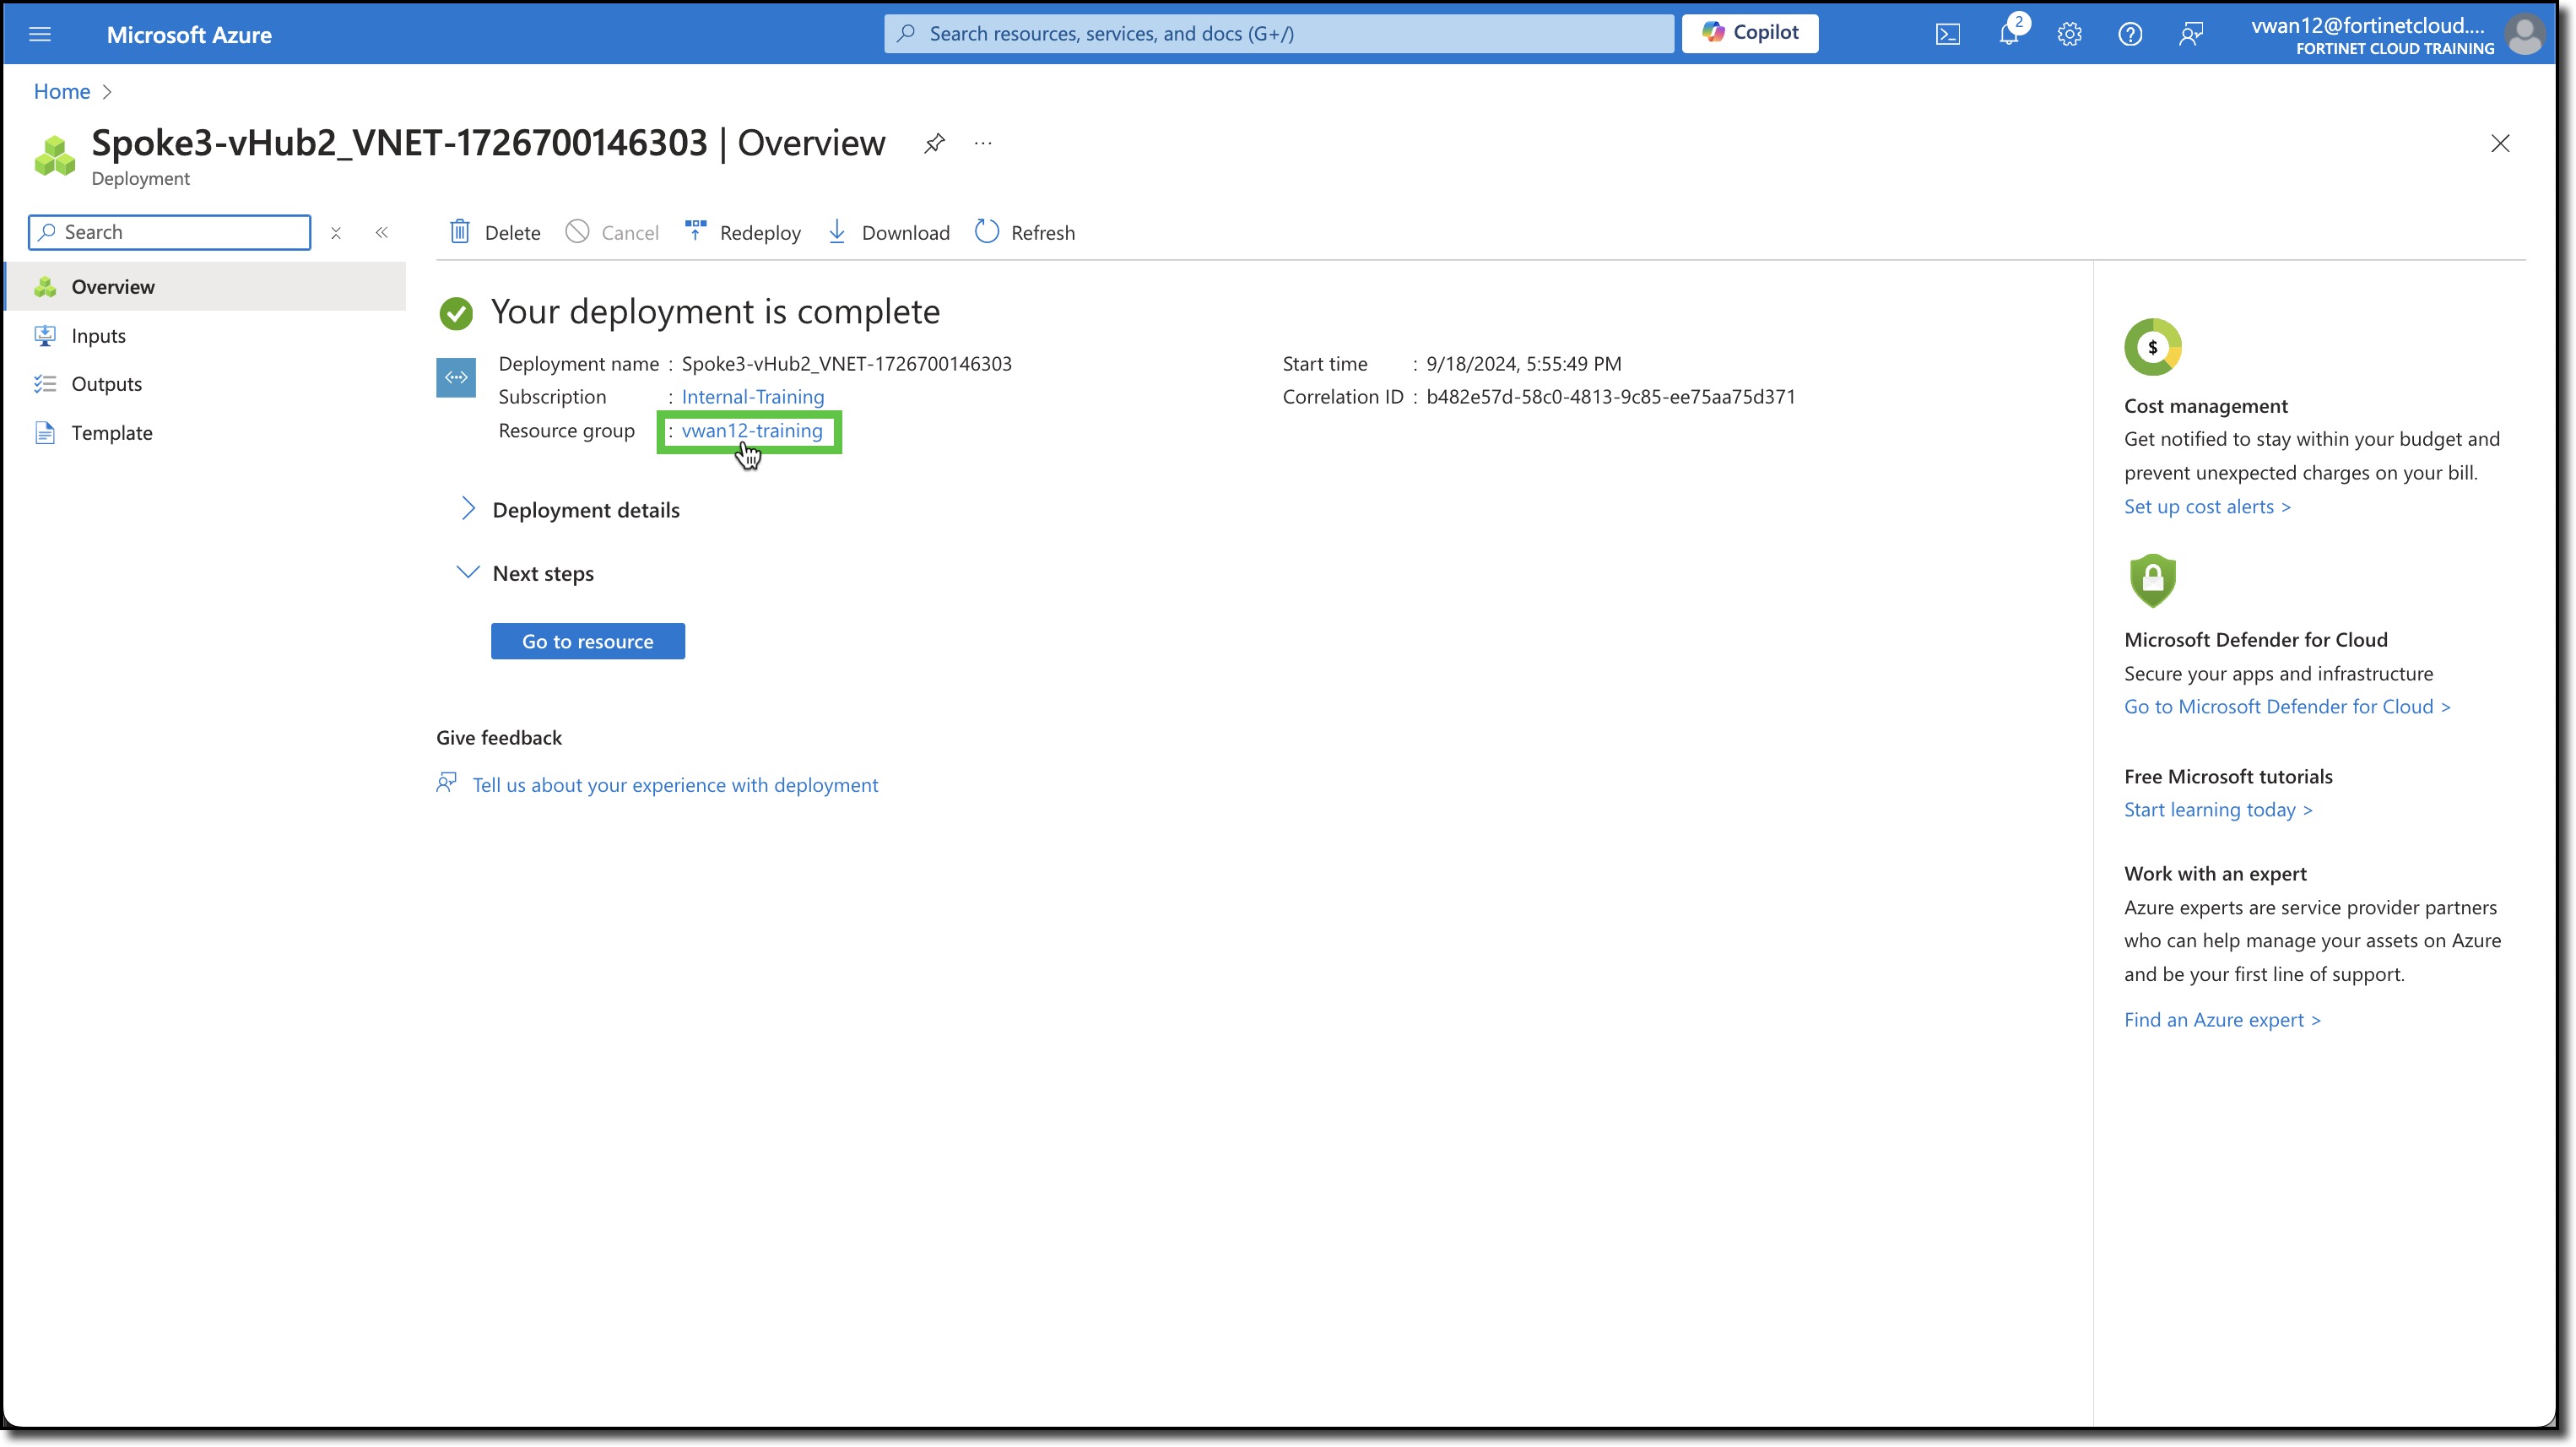Open the hamburger portal menu
2576x1447 pixels.
click(40, 35)
